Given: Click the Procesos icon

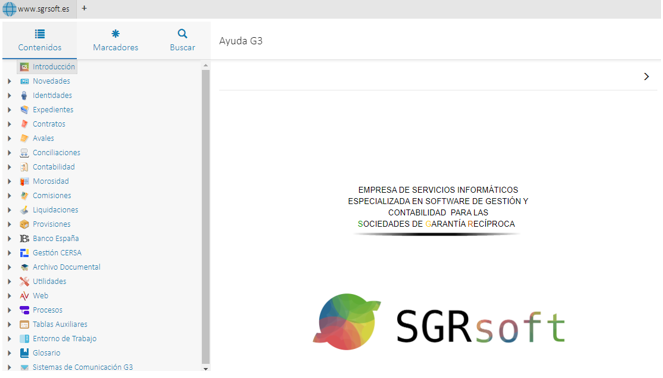Looking at the screenshot, I should (24, 310).
